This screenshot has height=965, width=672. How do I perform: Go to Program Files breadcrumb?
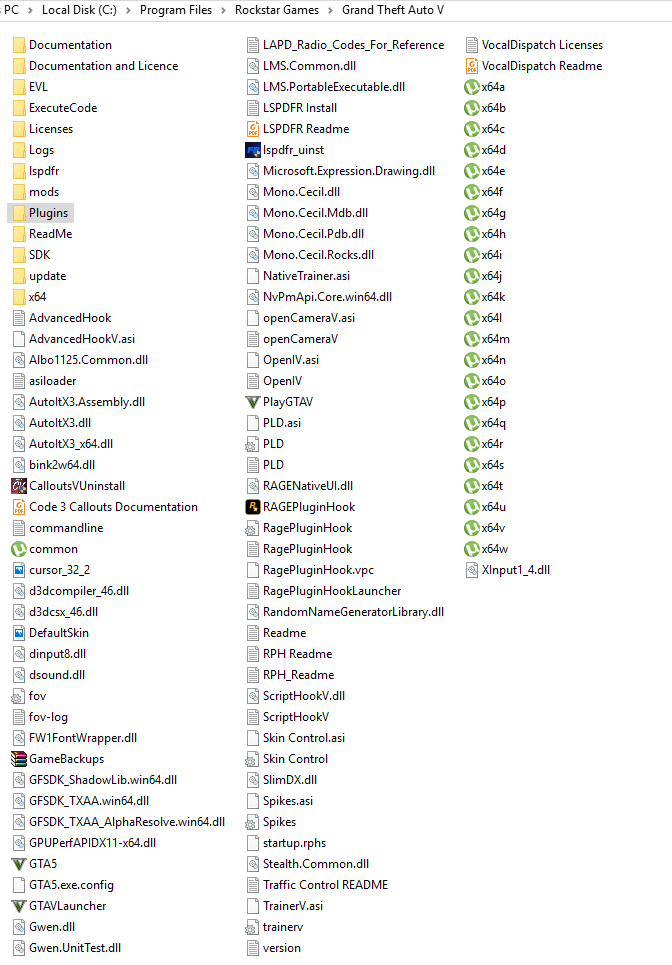[x=175, y=10]
